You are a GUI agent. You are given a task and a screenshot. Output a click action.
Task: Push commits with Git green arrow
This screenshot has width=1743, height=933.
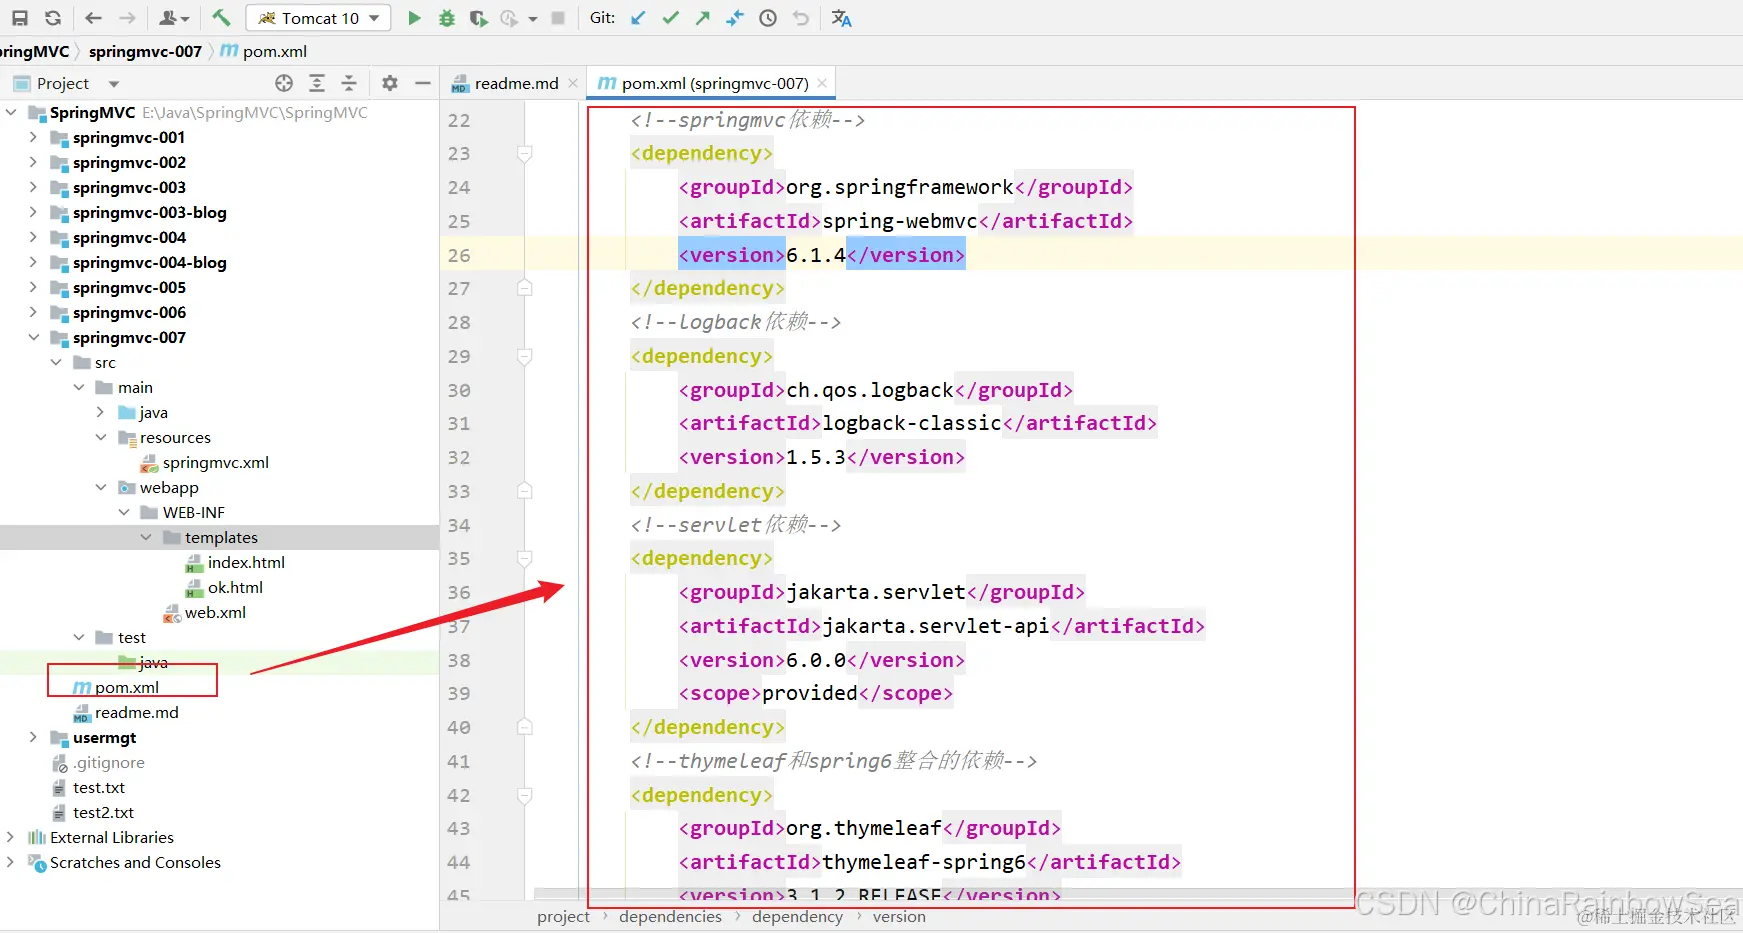(x=703, y=18)
